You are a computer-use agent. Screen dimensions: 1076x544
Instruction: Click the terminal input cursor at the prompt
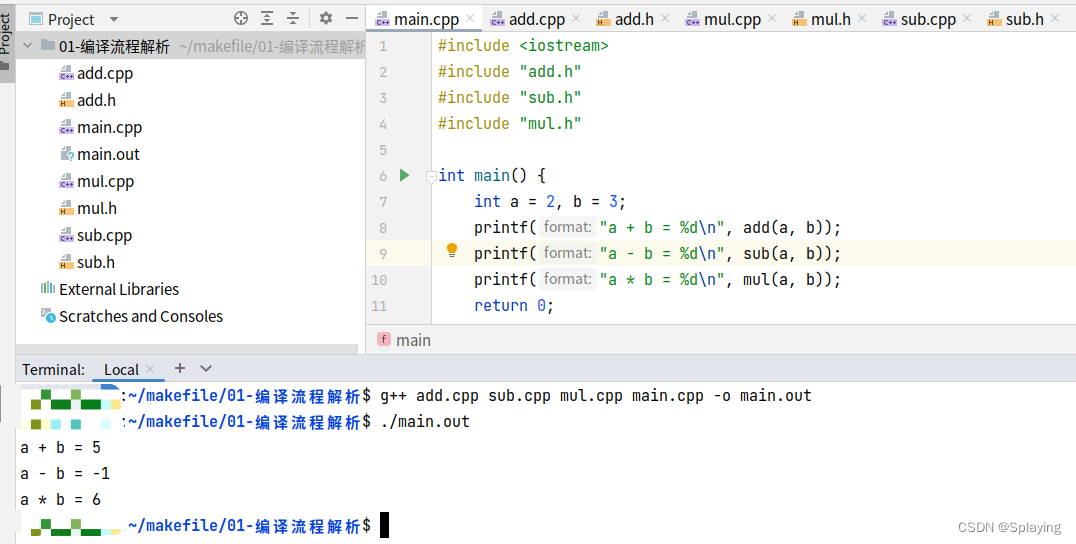click(384, 525)
